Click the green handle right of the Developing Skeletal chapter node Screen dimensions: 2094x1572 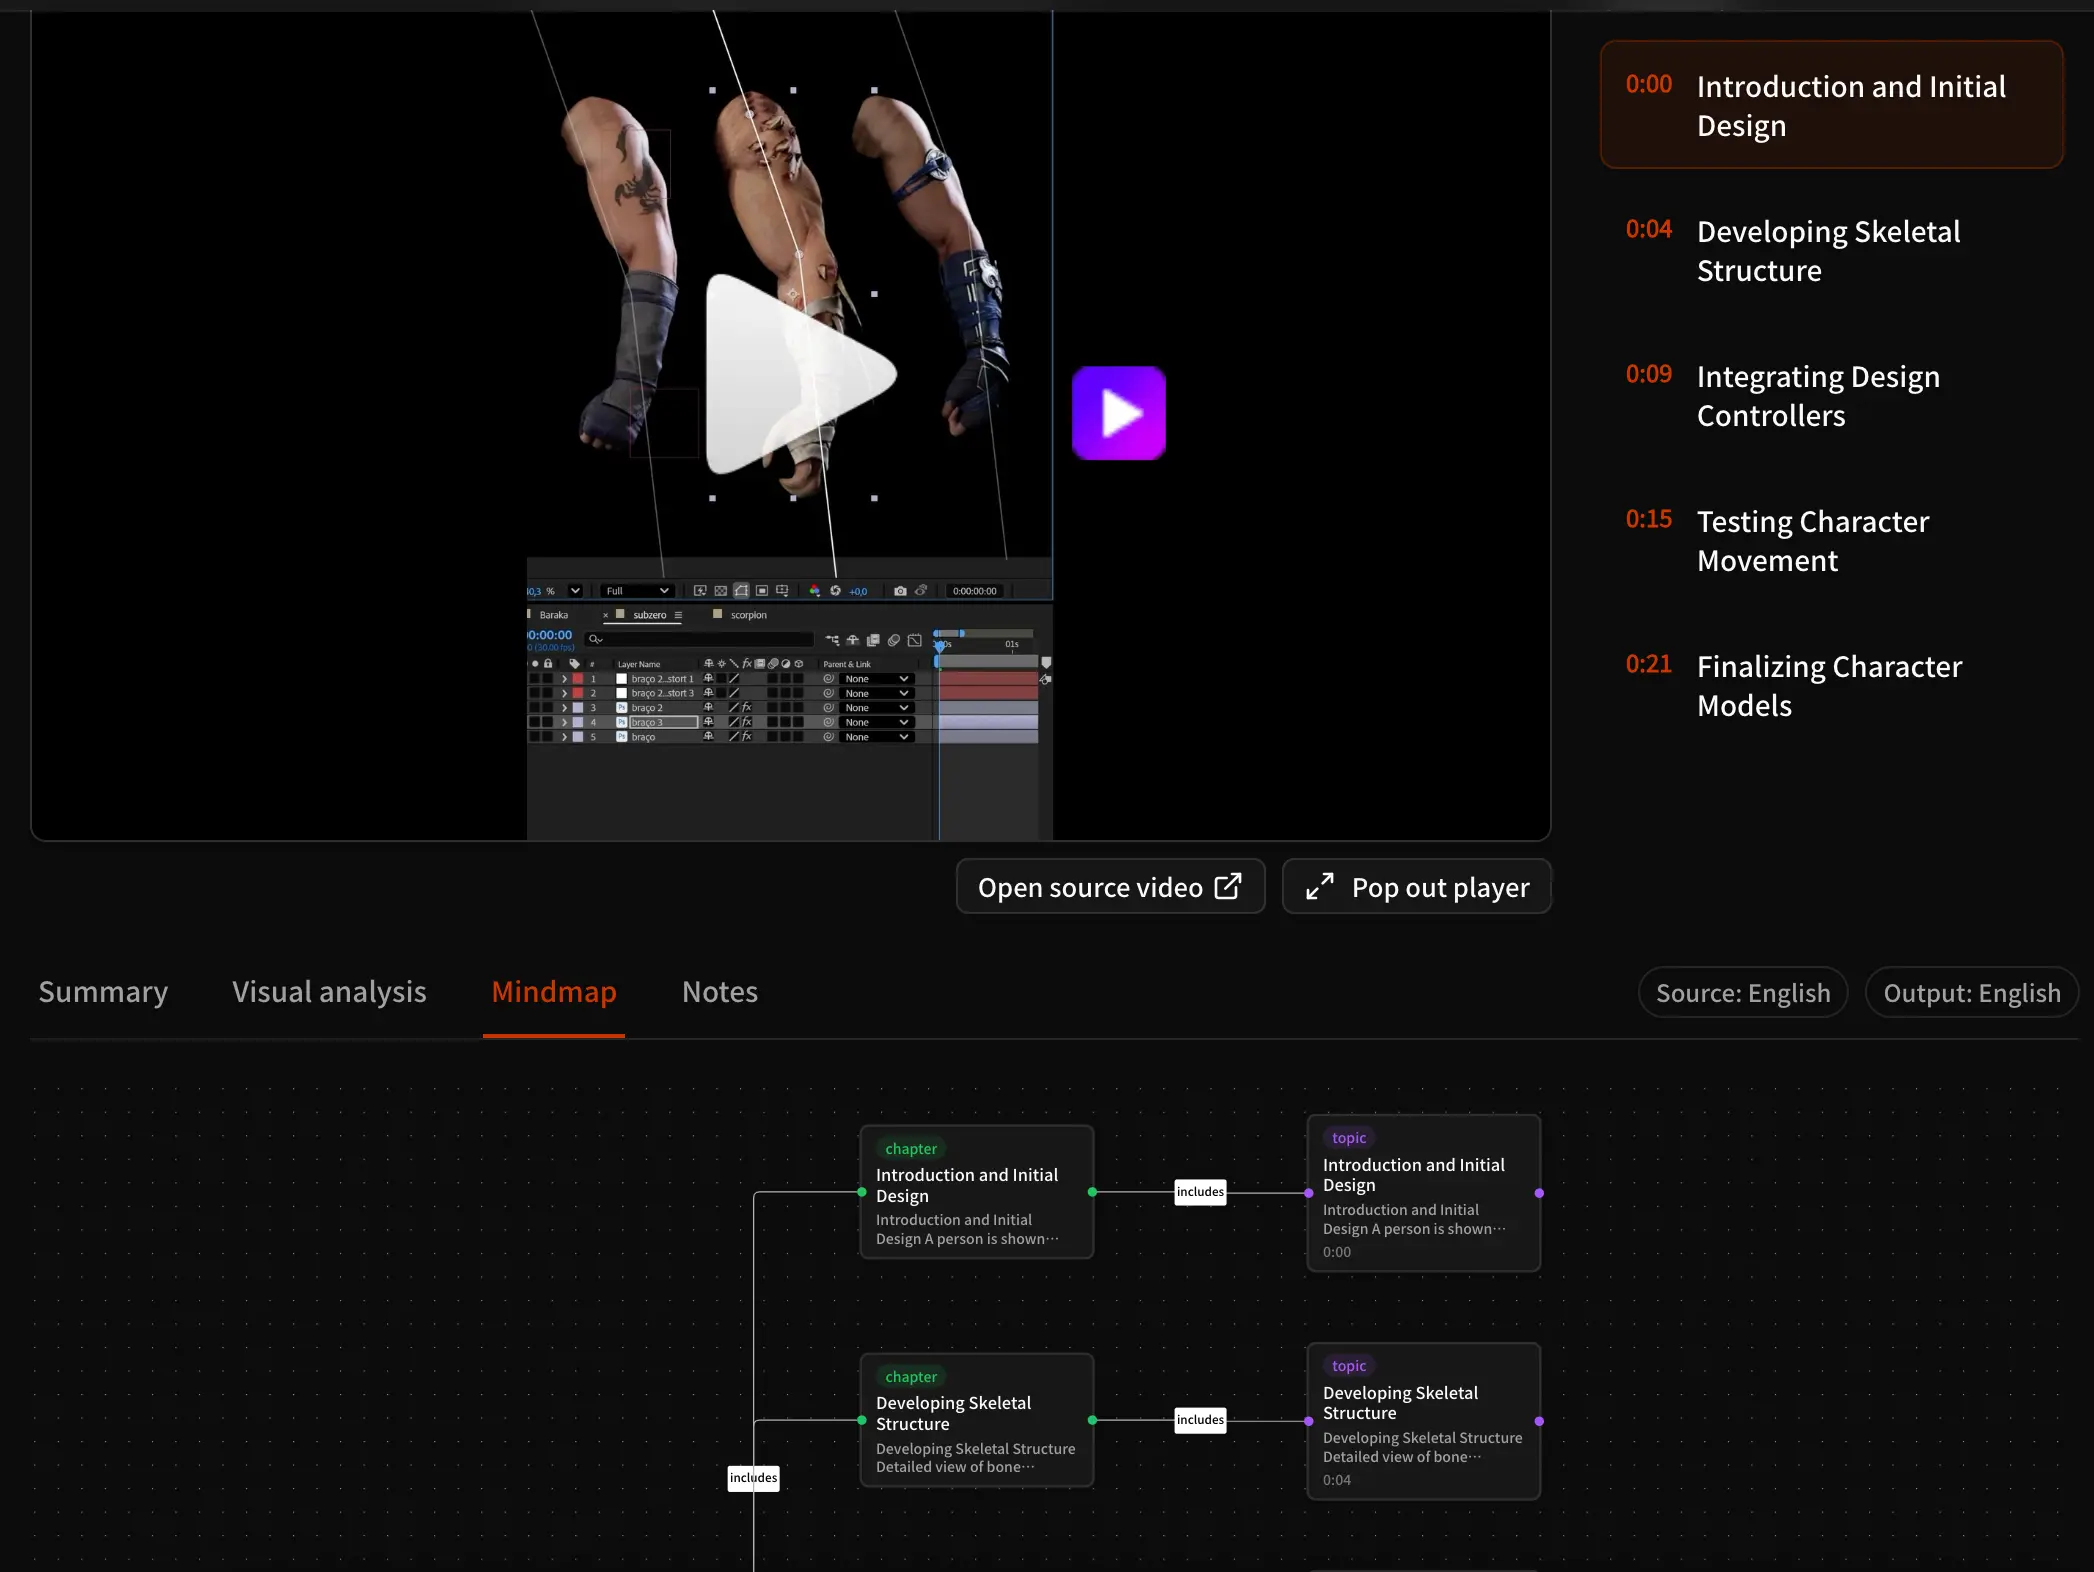tap(1092, 1420)
